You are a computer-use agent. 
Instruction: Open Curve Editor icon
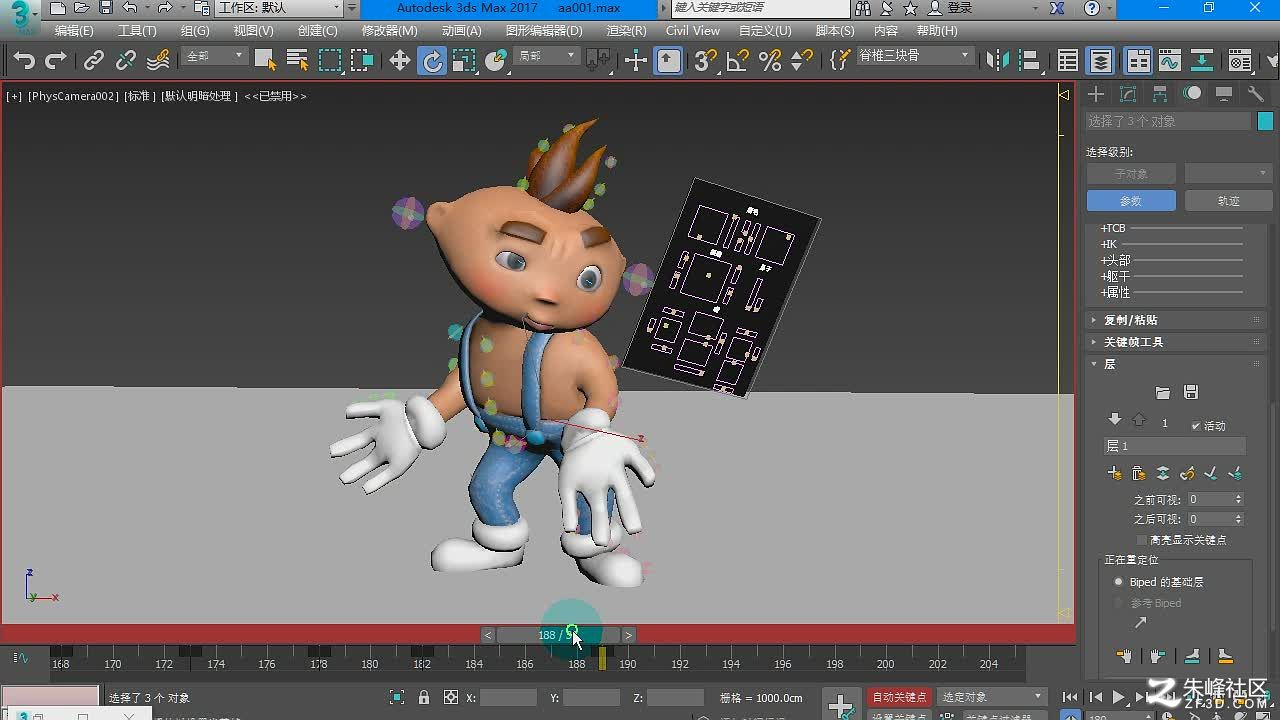click(1170, 61)
